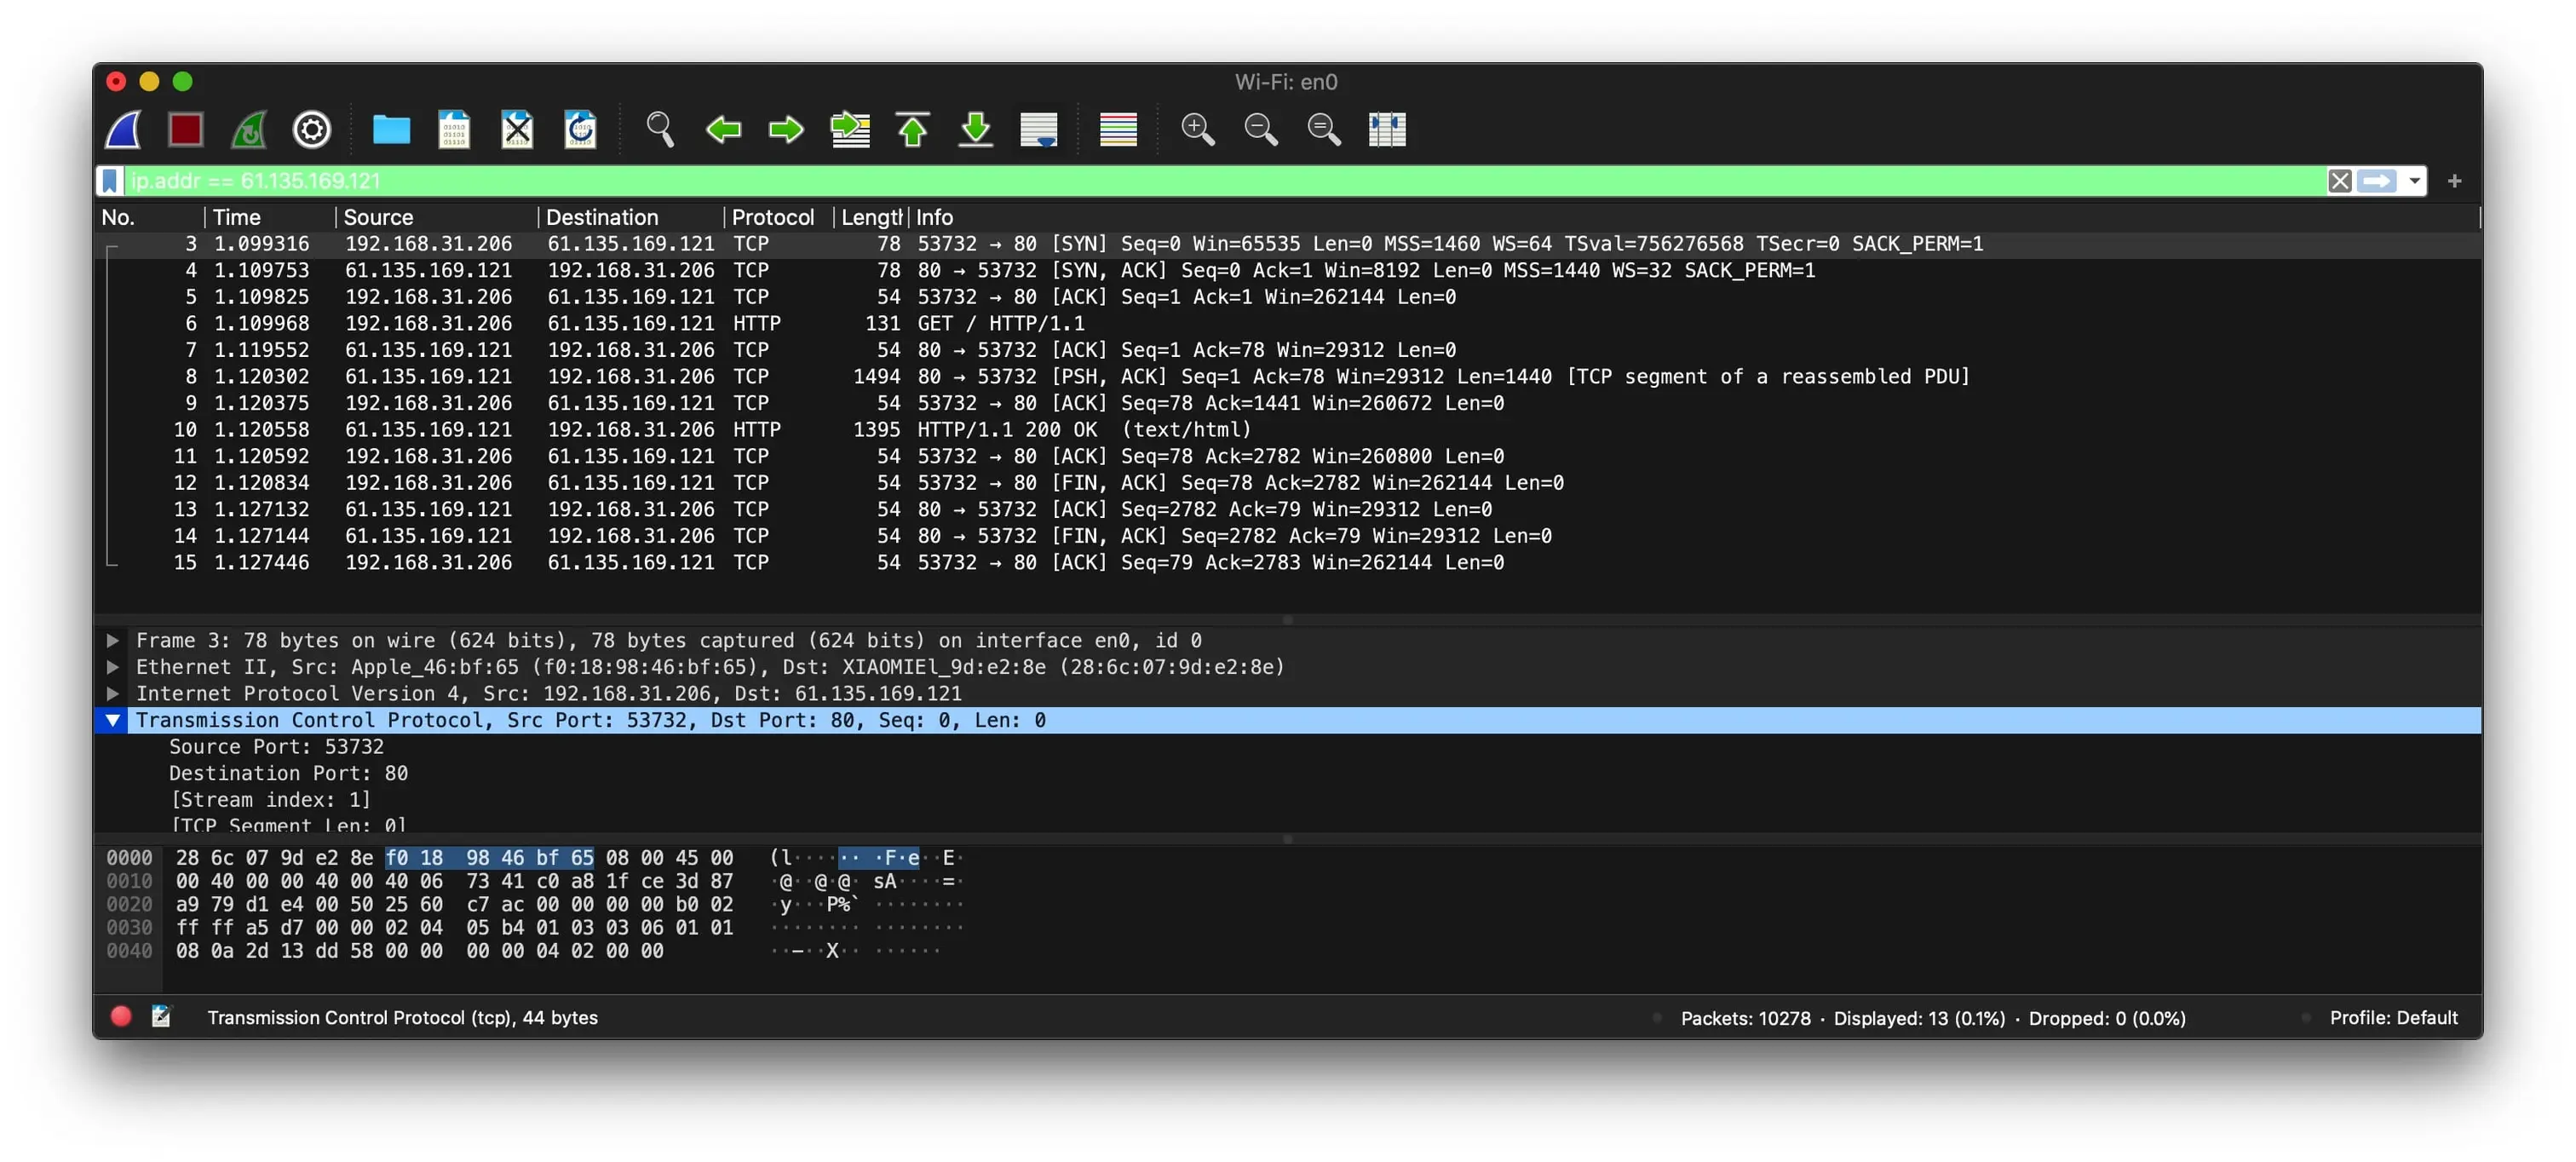The image size is (2576, 1162).
Task: Clear the display filter with X button
Action: 2339,181
